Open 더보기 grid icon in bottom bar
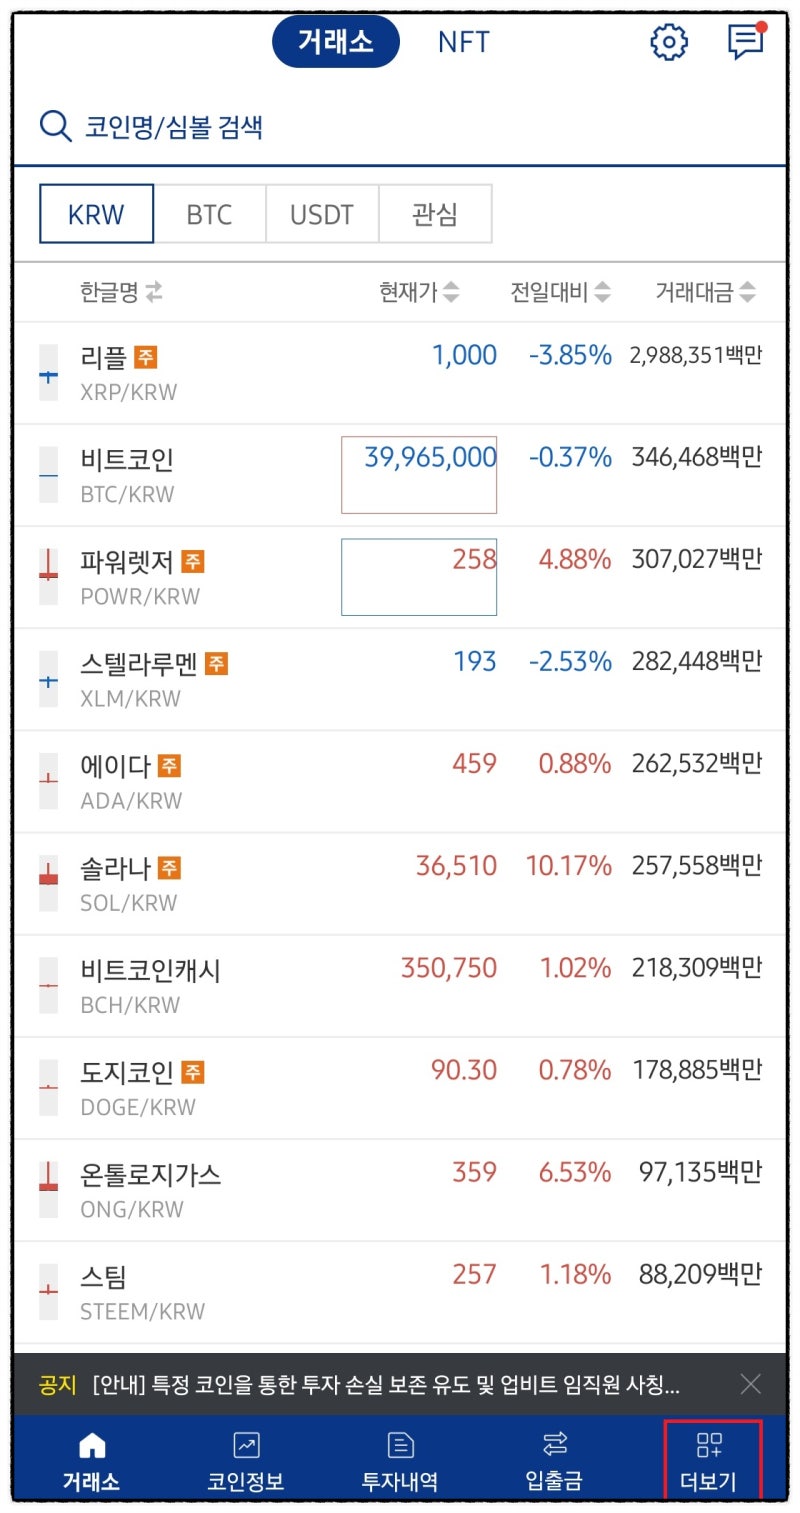This screenshot has width=800, height=1513. coord(709,1444)
